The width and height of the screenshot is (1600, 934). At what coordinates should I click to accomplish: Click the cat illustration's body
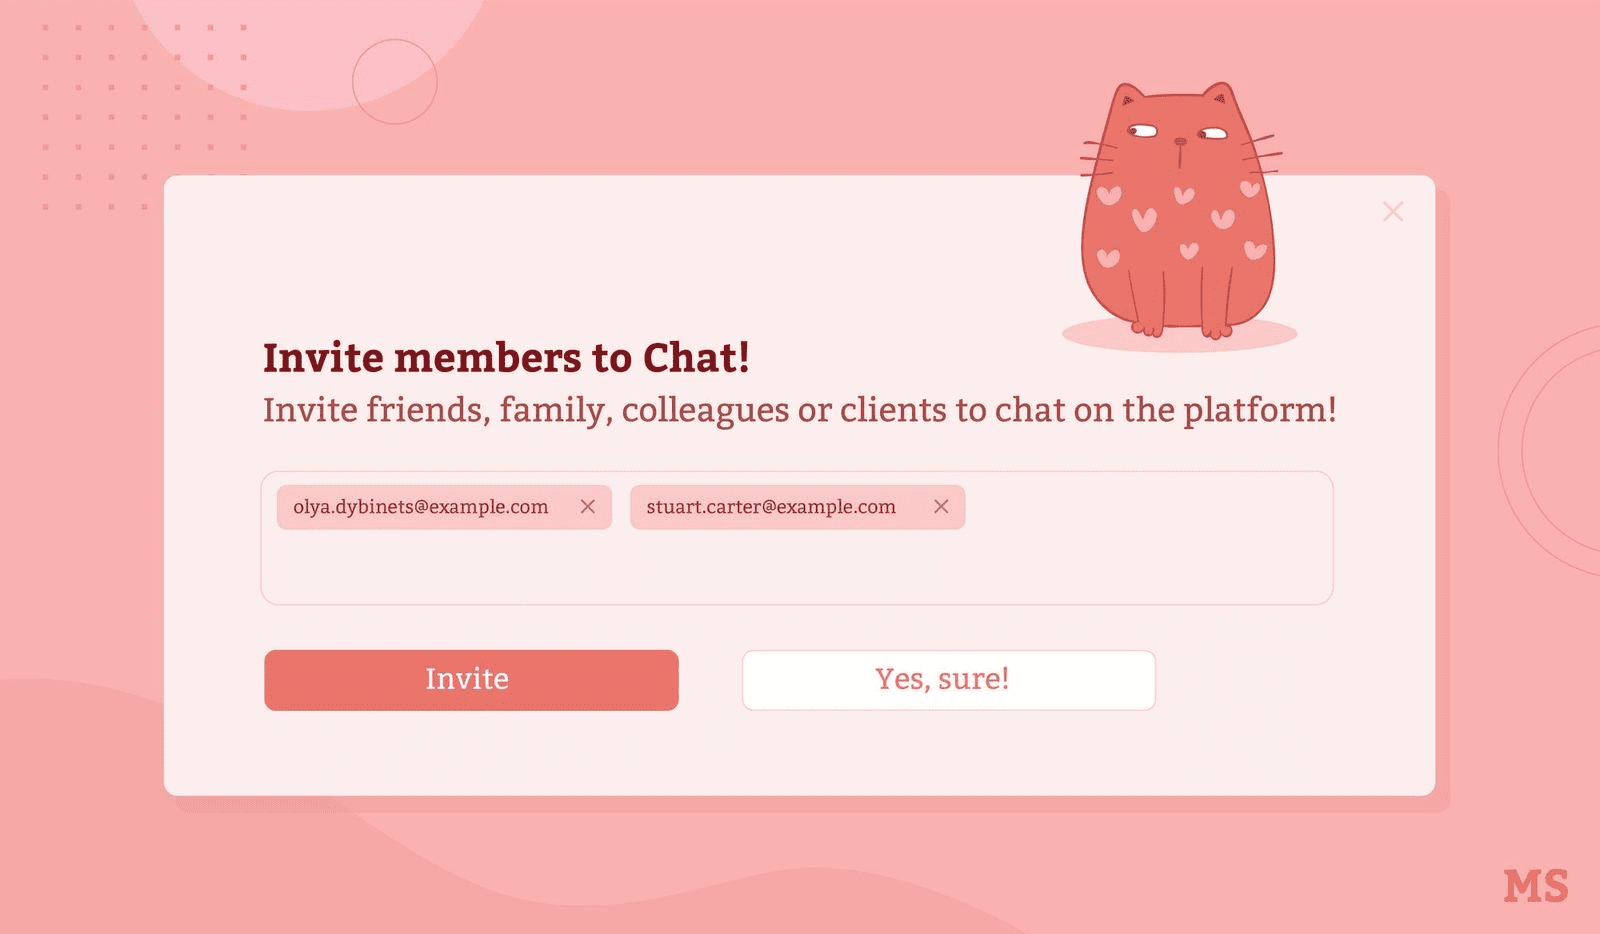point(1178,240)
